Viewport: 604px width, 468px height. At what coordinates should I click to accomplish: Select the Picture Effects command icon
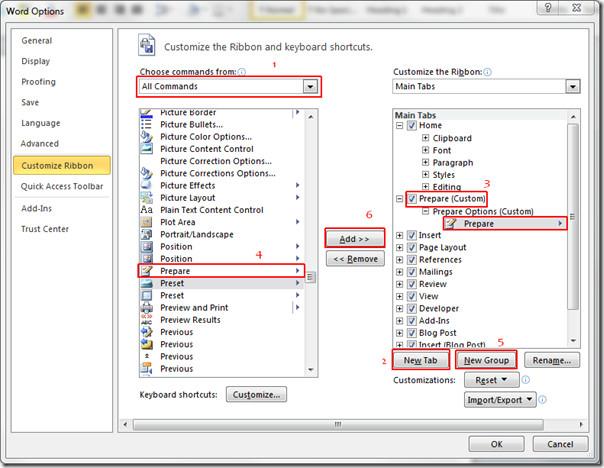(x=147, y=185)
